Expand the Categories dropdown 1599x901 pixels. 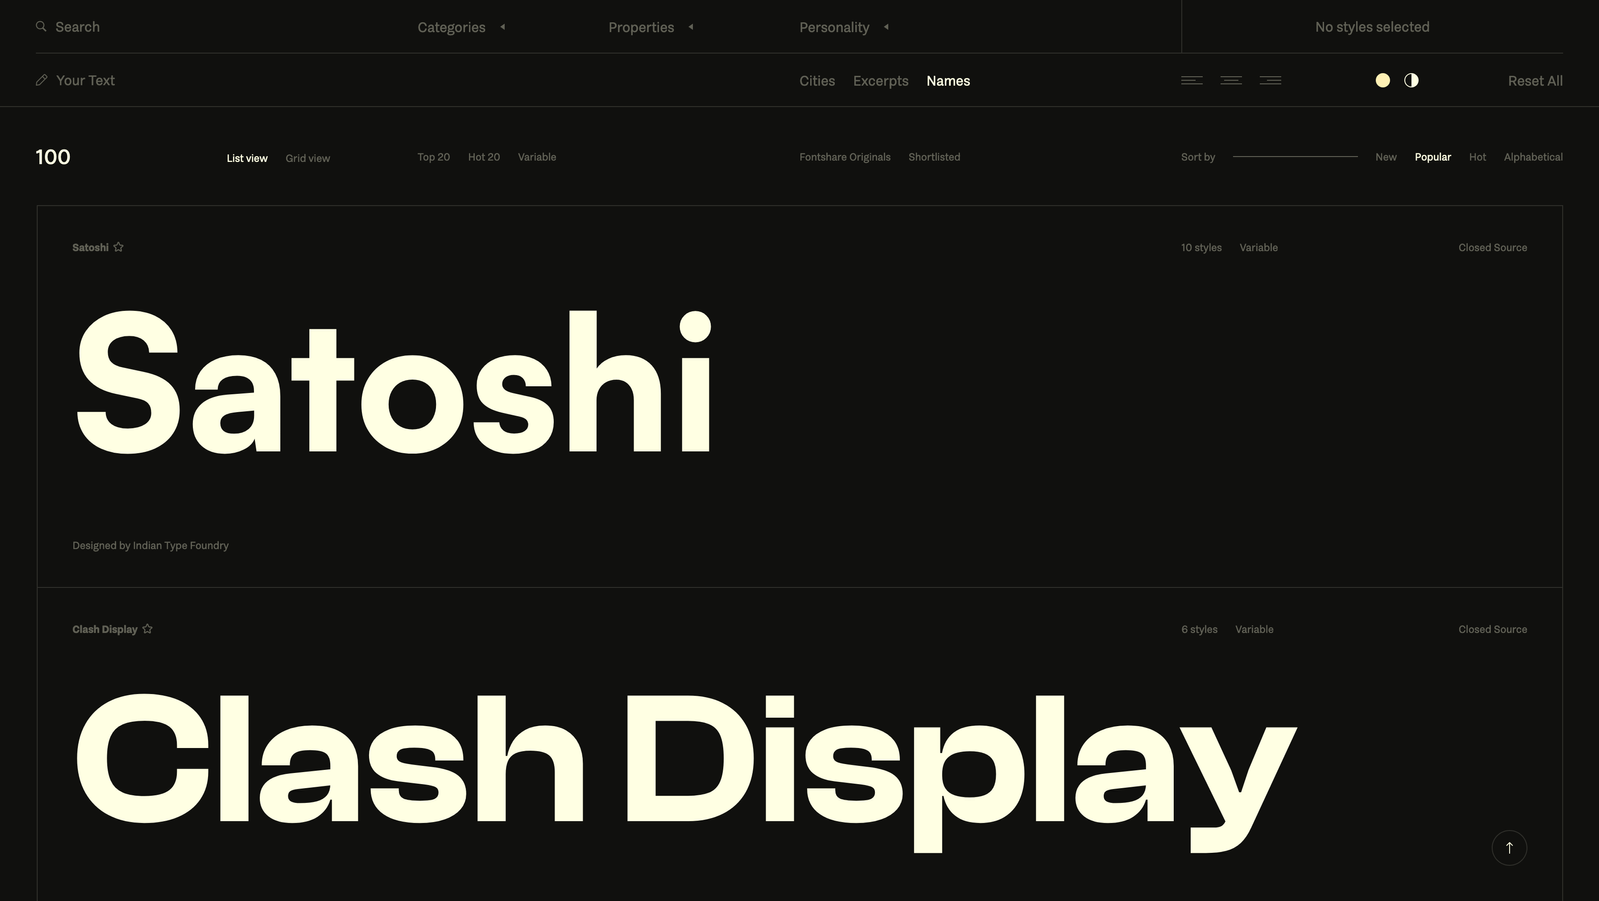(x=461, y=27)
